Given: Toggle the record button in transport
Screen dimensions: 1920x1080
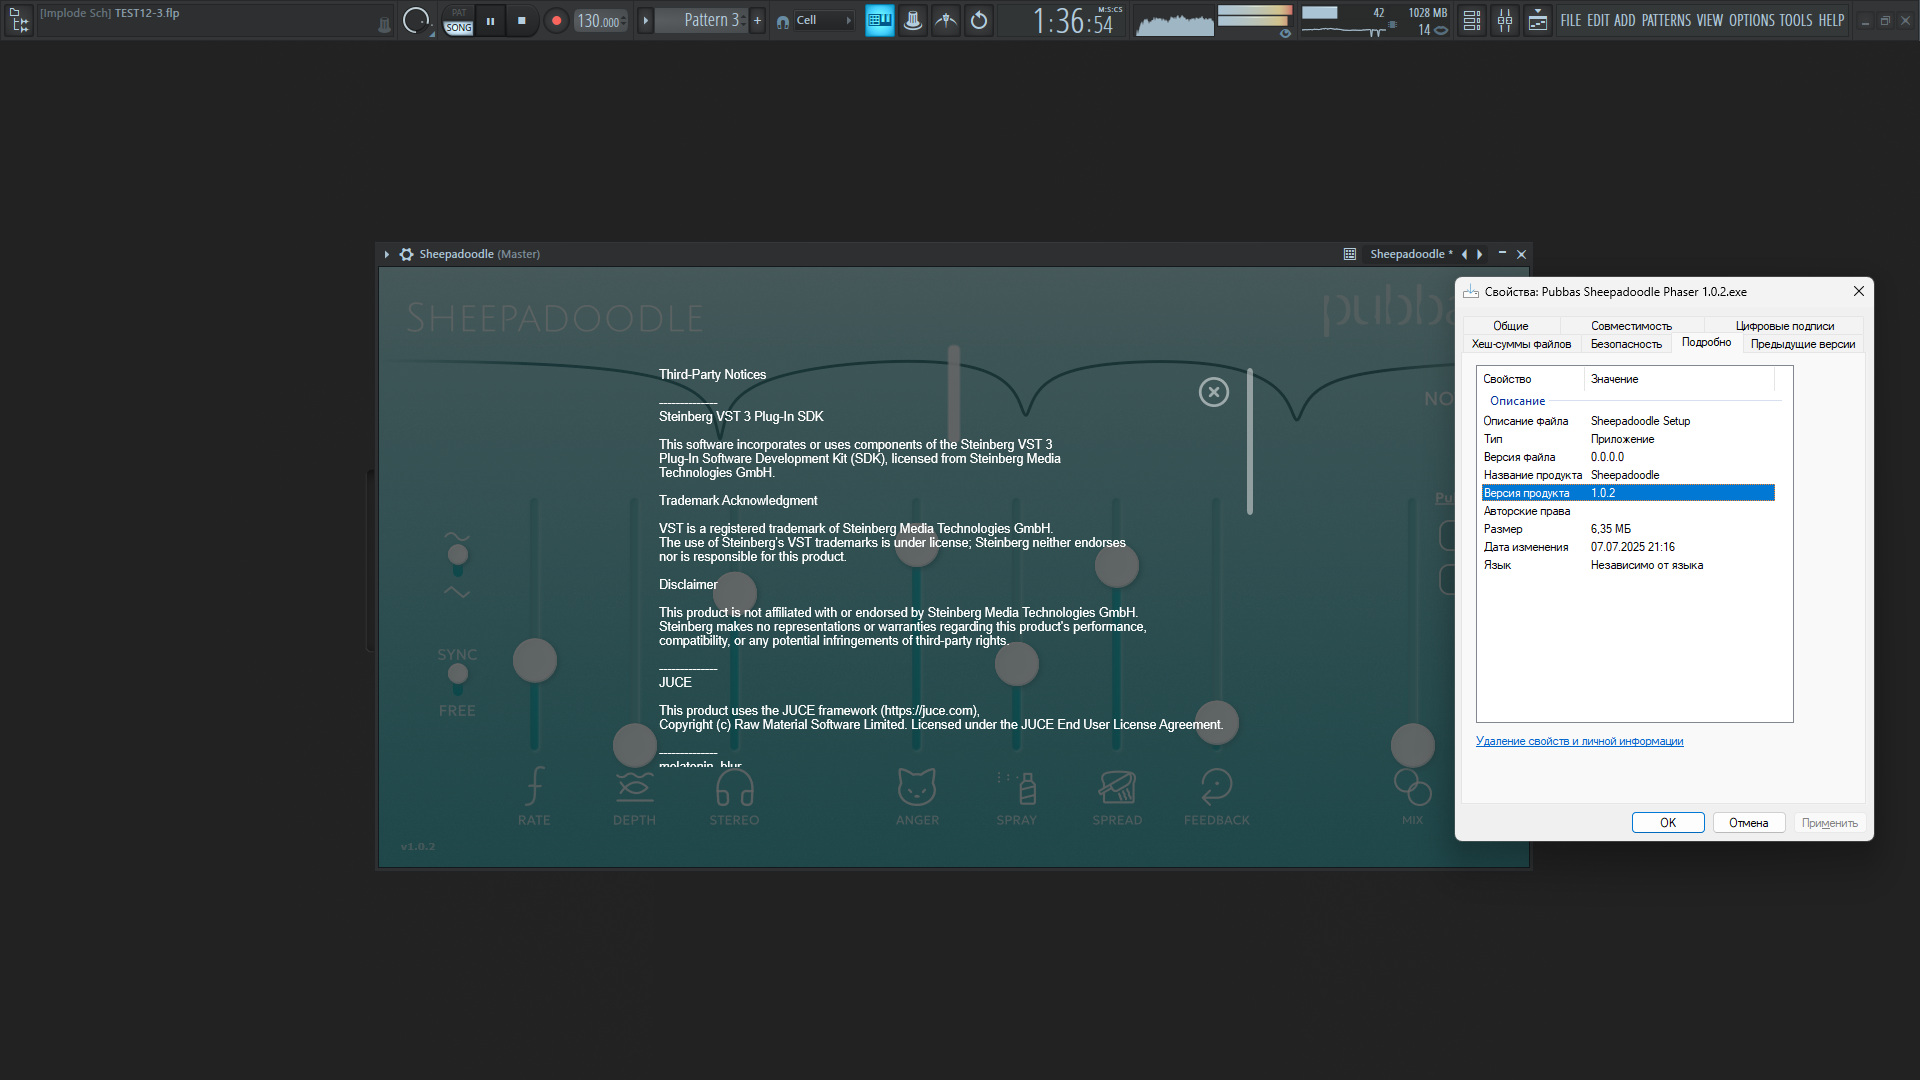Looking at the screenshot, I should click(x=556, y=20).
